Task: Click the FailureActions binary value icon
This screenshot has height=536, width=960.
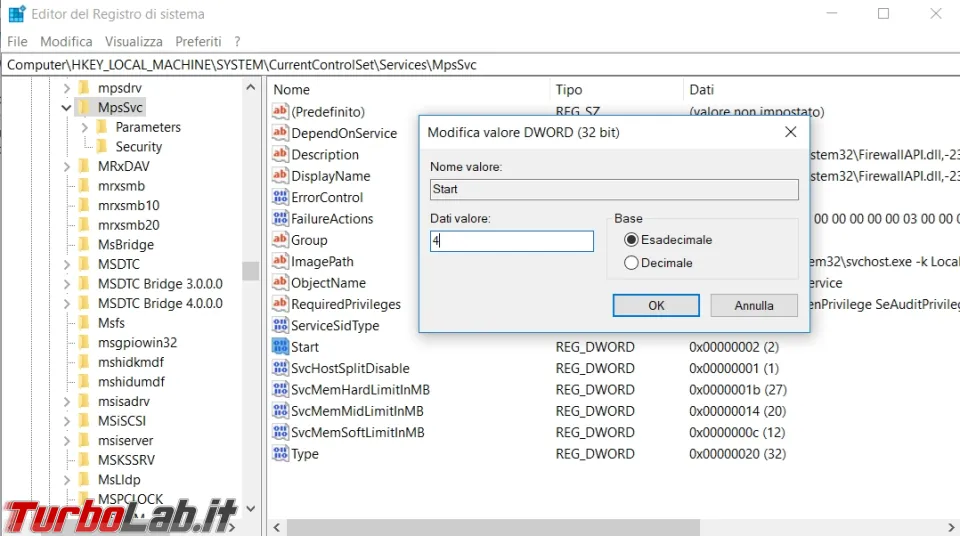Action: 281,219
